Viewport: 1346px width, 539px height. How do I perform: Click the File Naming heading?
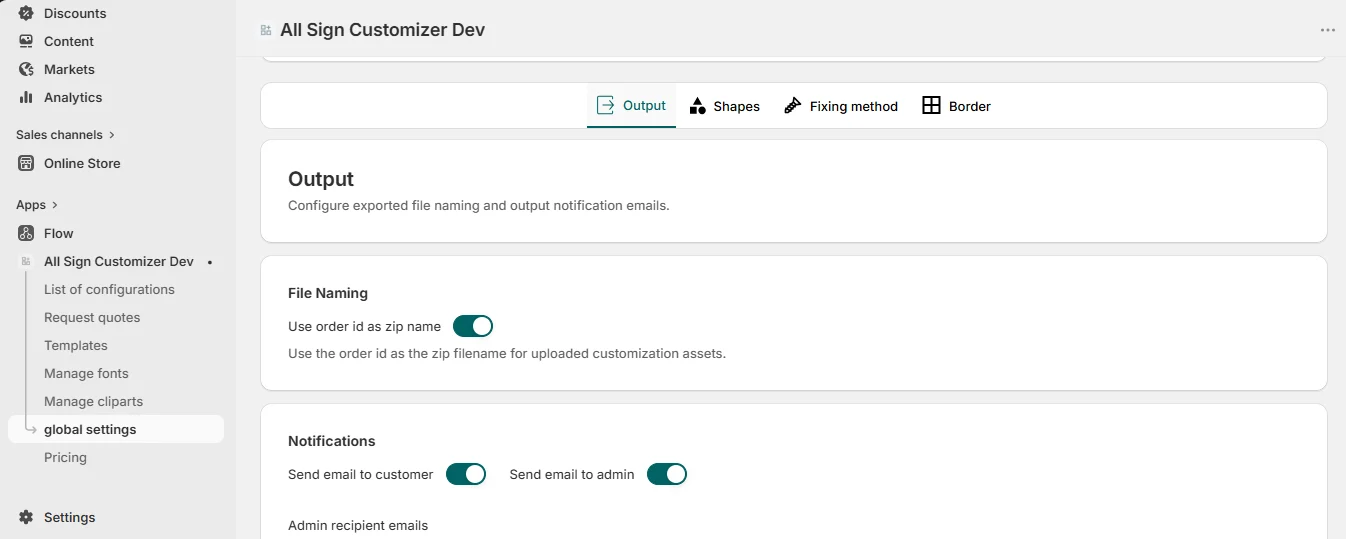pyautogui.click(x=328, y=293)
